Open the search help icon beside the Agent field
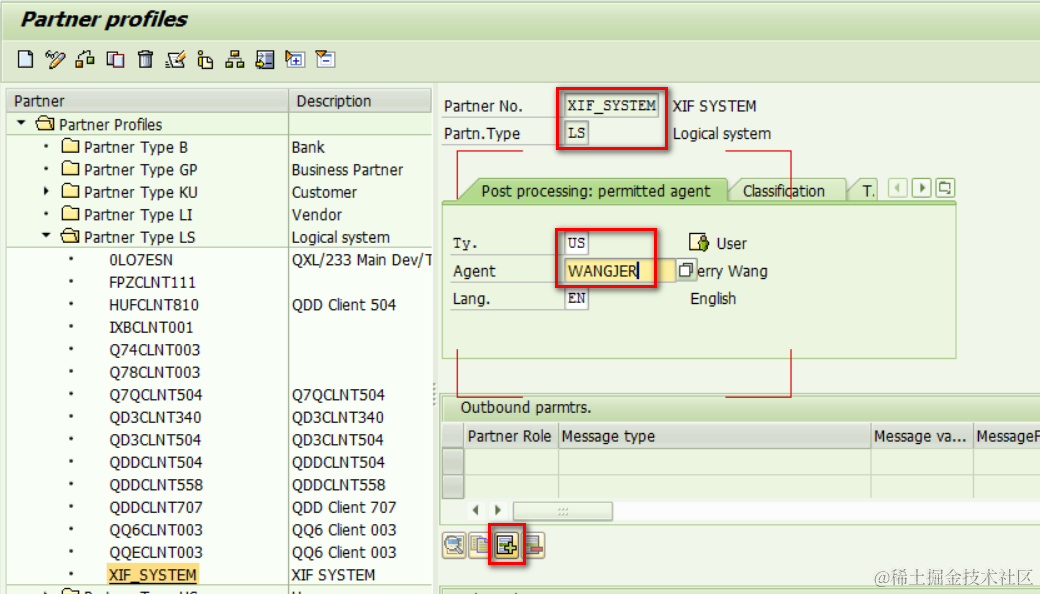 pyautogui.click(x=686, y=270)
